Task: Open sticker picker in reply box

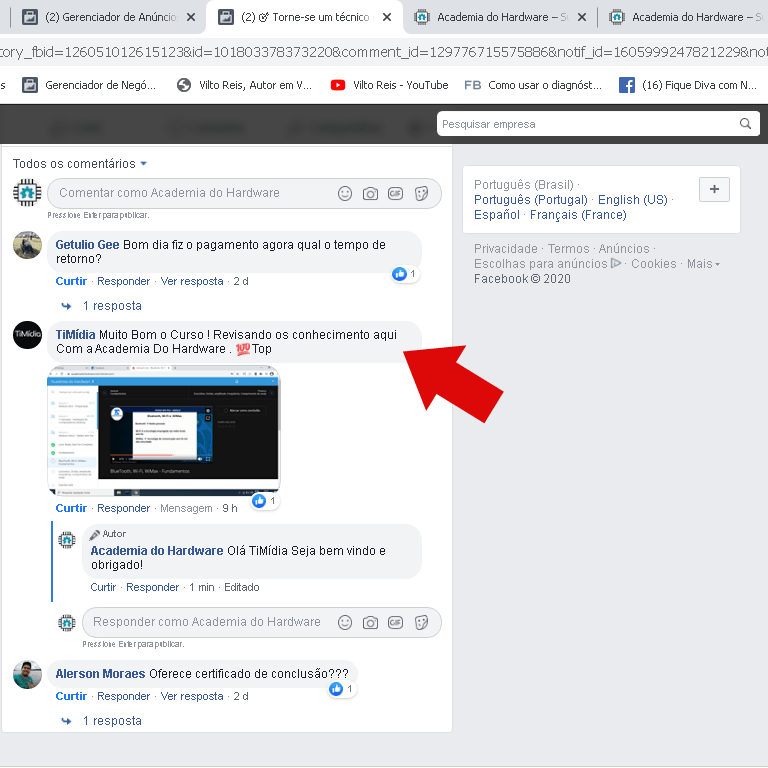Action: pos(421,623)
